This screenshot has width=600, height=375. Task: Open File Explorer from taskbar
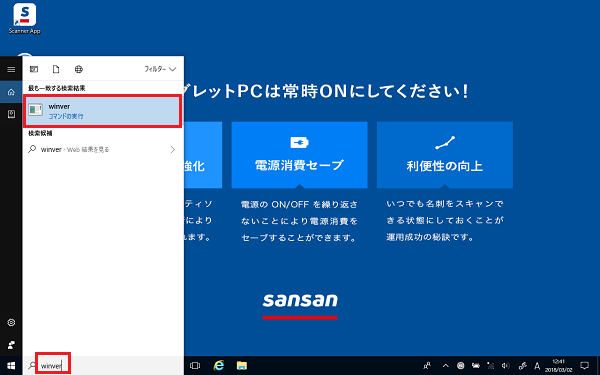tap(241, 366)
